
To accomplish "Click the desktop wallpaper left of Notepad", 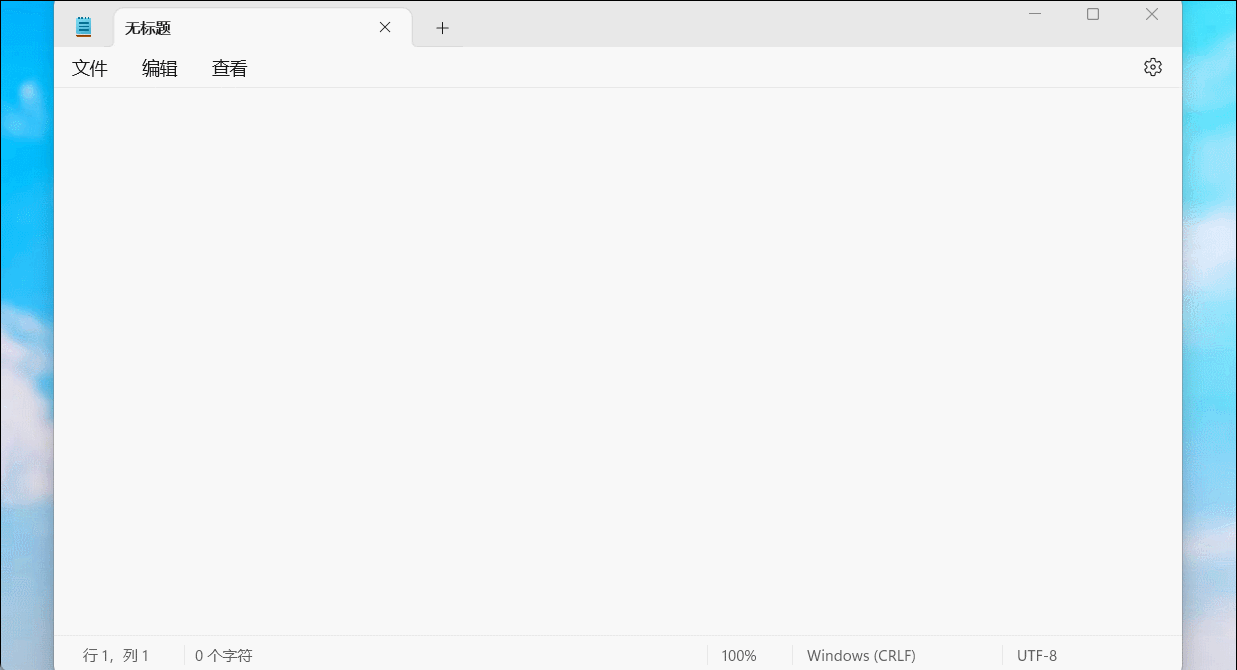I will [x=26, y=335].
